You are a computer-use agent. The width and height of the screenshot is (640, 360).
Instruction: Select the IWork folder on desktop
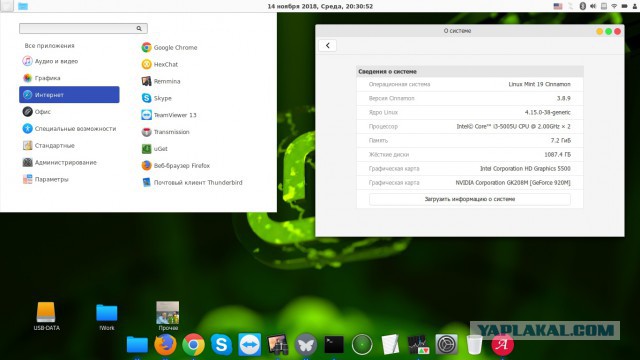(107, 316)
